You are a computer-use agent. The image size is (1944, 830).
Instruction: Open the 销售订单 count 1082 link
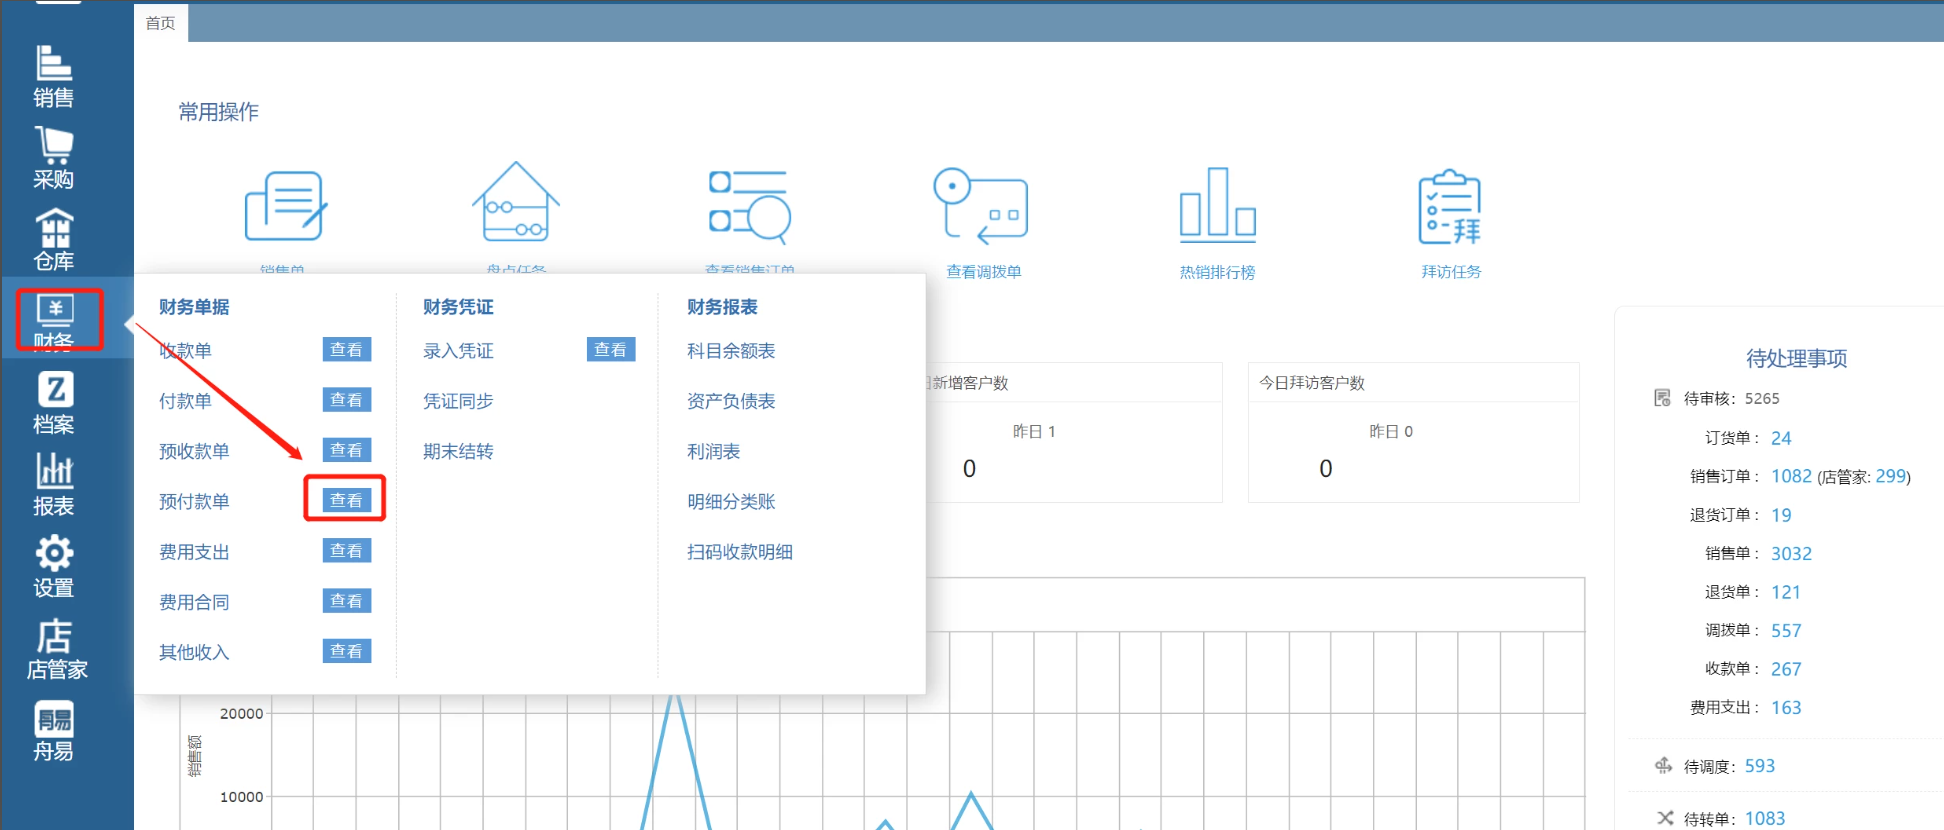[x=1790, y=476]
